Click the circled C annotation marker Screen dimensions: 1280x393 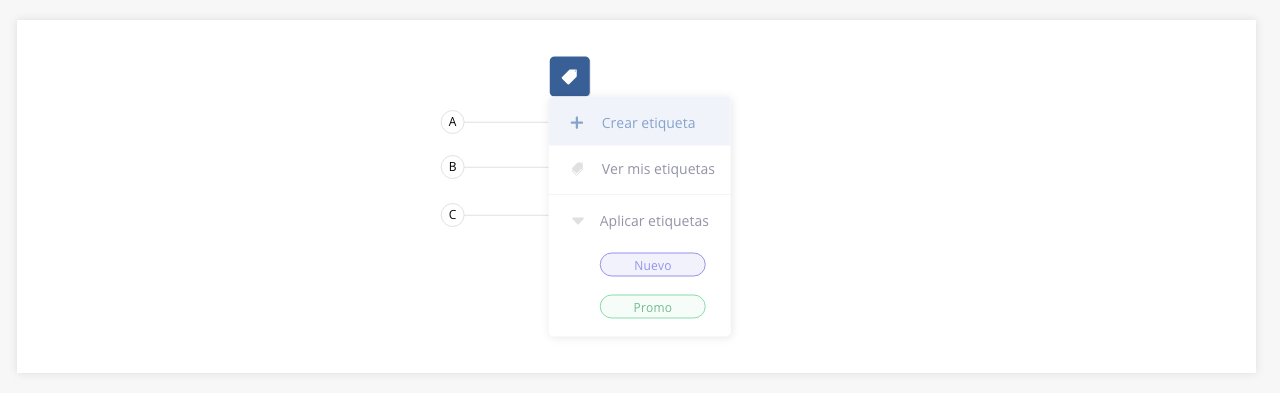(452, 215)
